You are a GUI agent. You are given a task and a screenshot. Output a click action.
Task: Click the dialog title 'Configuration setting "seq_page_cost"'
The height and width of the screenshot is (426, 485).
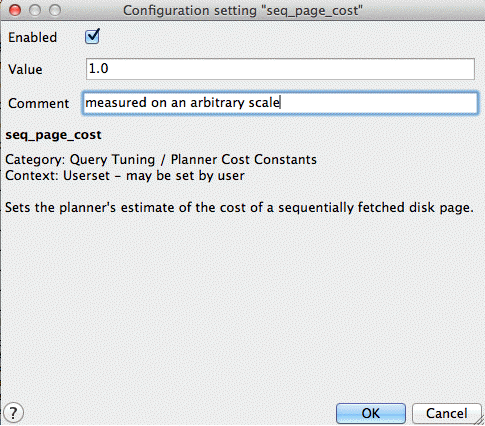tap(243, 11)
